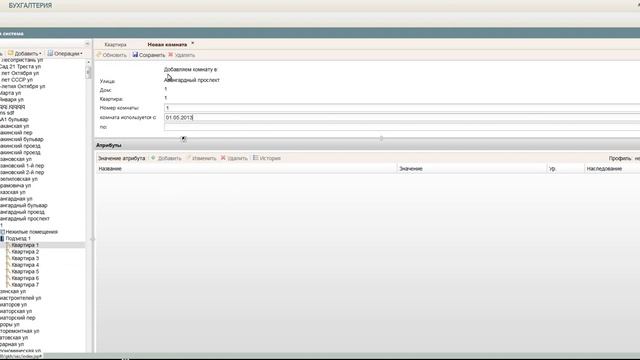The height and width of the screenshot is (360, 640).
Task: Click the tree row ending in 'ский 2-й пер'
Action: point(22,172)
